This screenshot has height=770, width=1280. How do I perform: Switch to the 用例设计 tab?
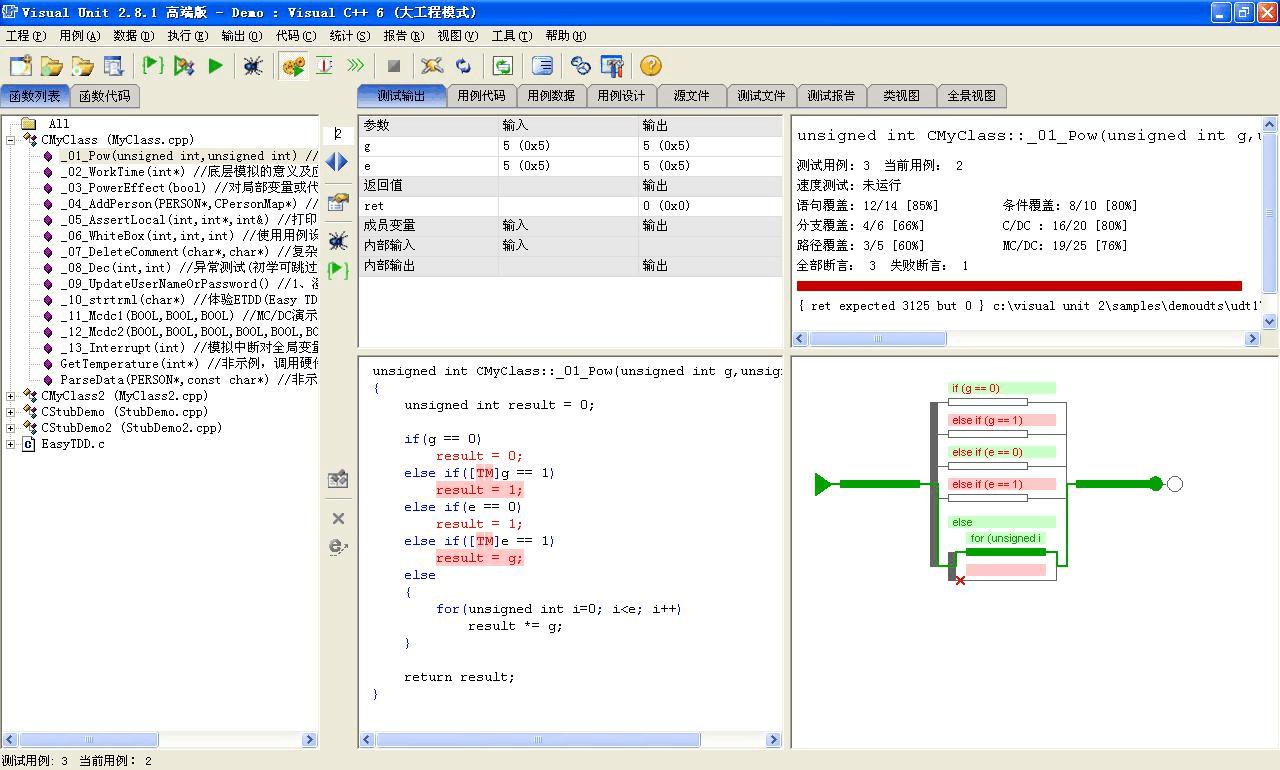click(x=621, y=96)
